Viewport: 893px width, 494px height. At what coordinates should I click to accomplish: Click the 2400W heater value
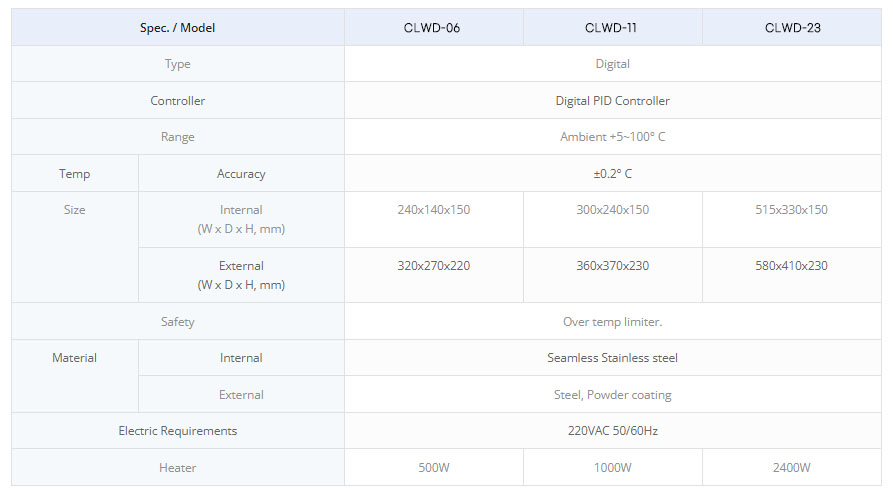[x=791, y=468]
